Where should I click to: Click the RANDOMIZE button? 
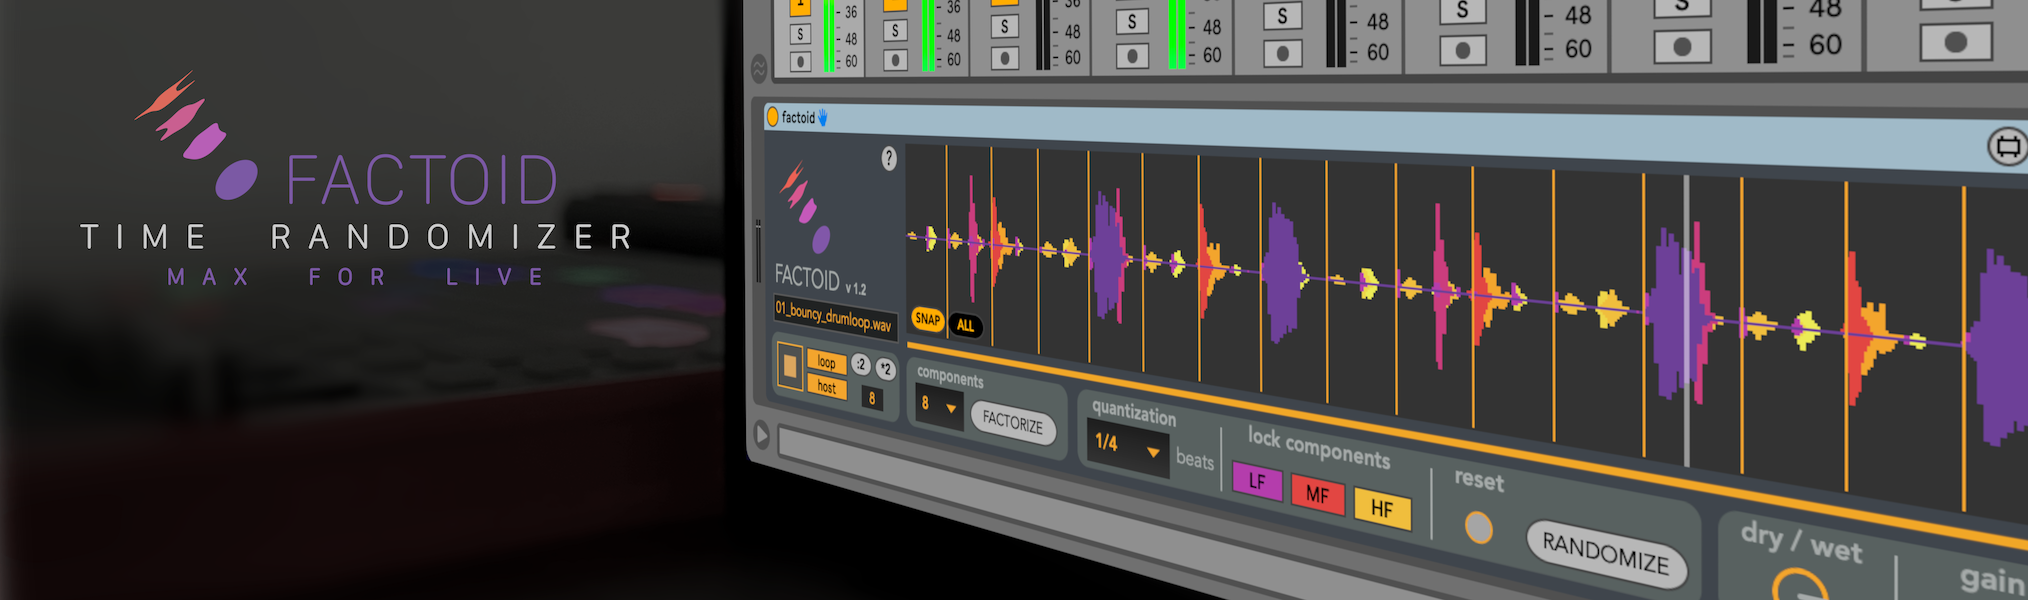[x=1606, y=553]
